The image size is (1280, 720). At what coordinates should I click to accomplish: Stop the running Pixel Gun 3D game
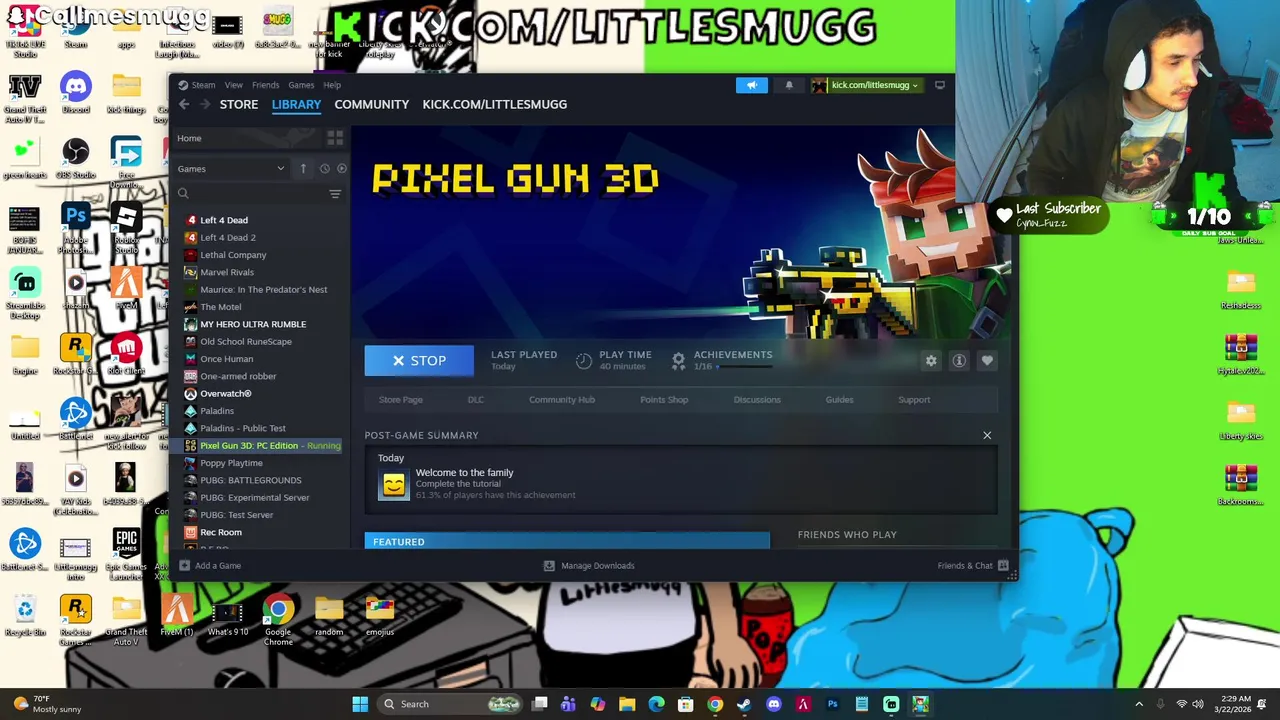(x=419, y=361)
